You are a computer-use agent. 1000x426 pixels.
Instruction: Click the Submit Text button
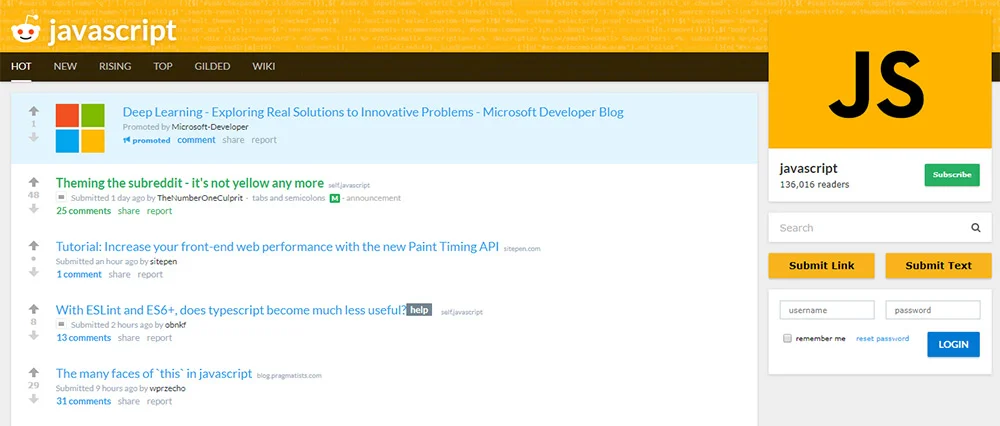(939, 266)
